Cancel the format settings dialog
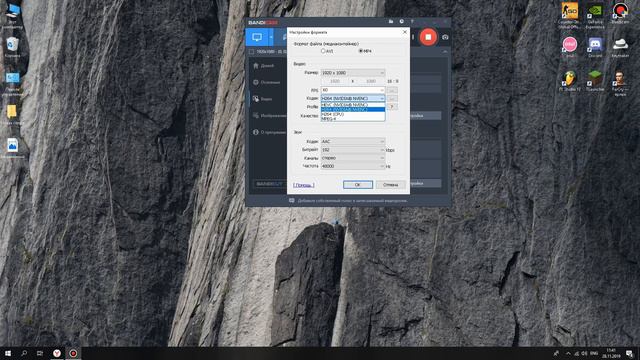 tap(390, 185)
